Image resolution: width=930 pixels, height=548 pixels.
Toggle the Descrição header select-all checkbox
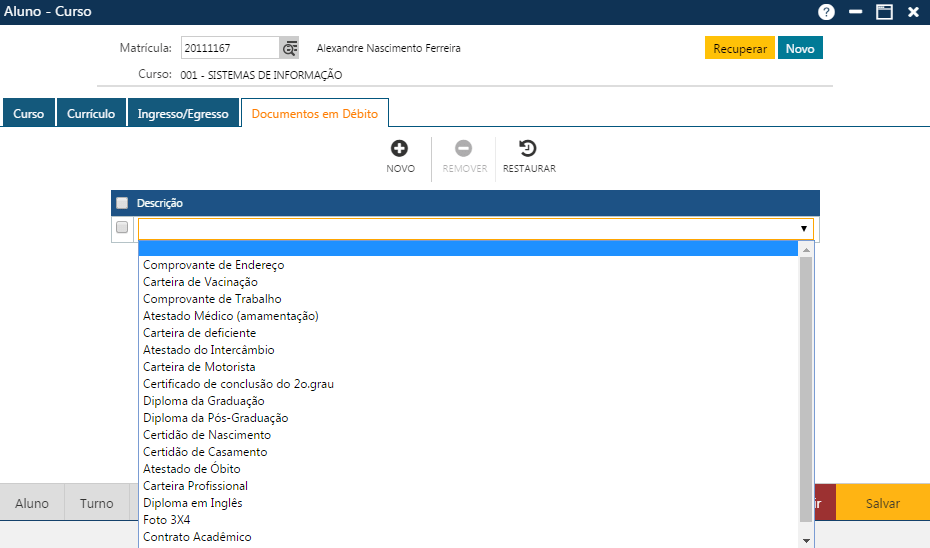(122, 203)
